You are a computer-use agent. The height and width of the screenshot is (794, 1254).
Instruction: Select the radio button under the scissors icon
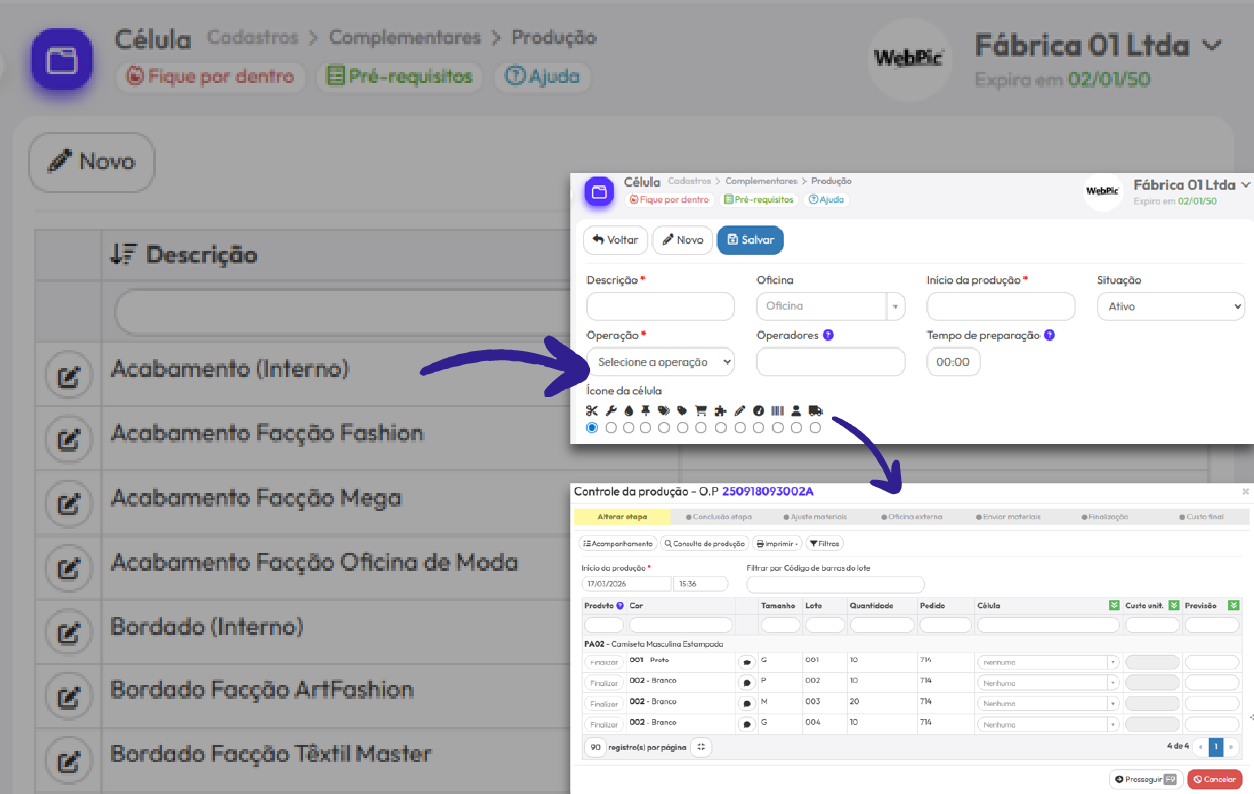592,428
